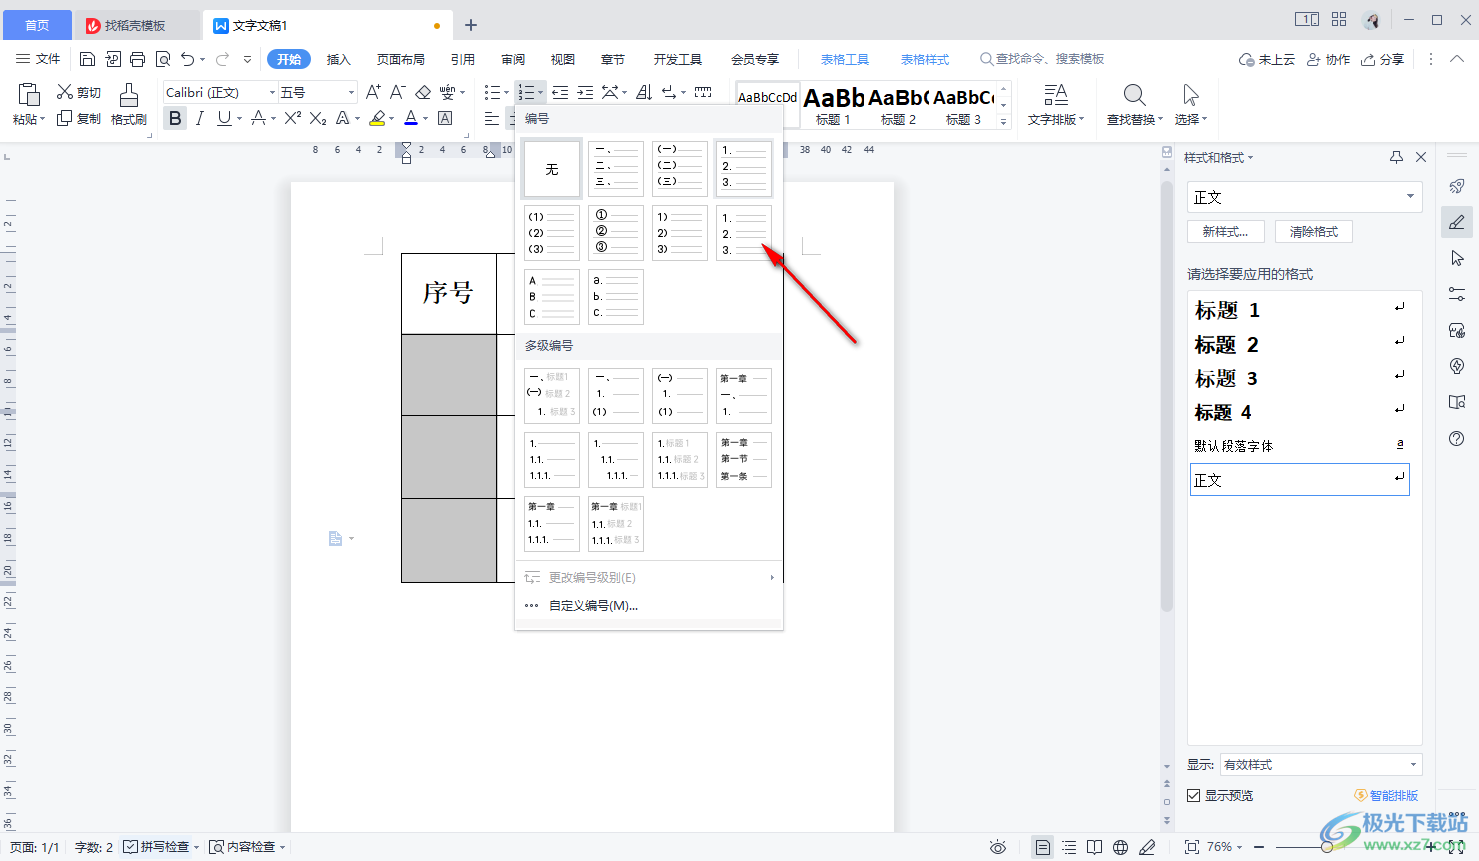Apply superscript formatting

(x=292, y=118)
